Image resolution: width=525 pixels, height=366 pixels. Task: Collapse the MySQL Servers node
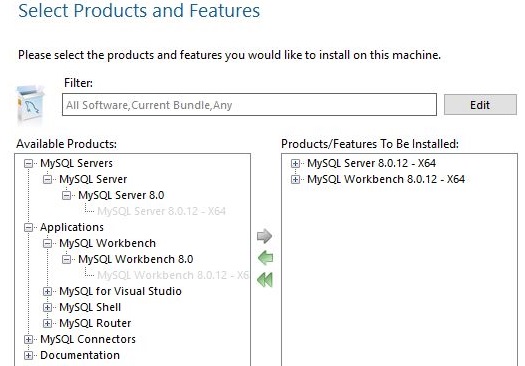(28, 163)
